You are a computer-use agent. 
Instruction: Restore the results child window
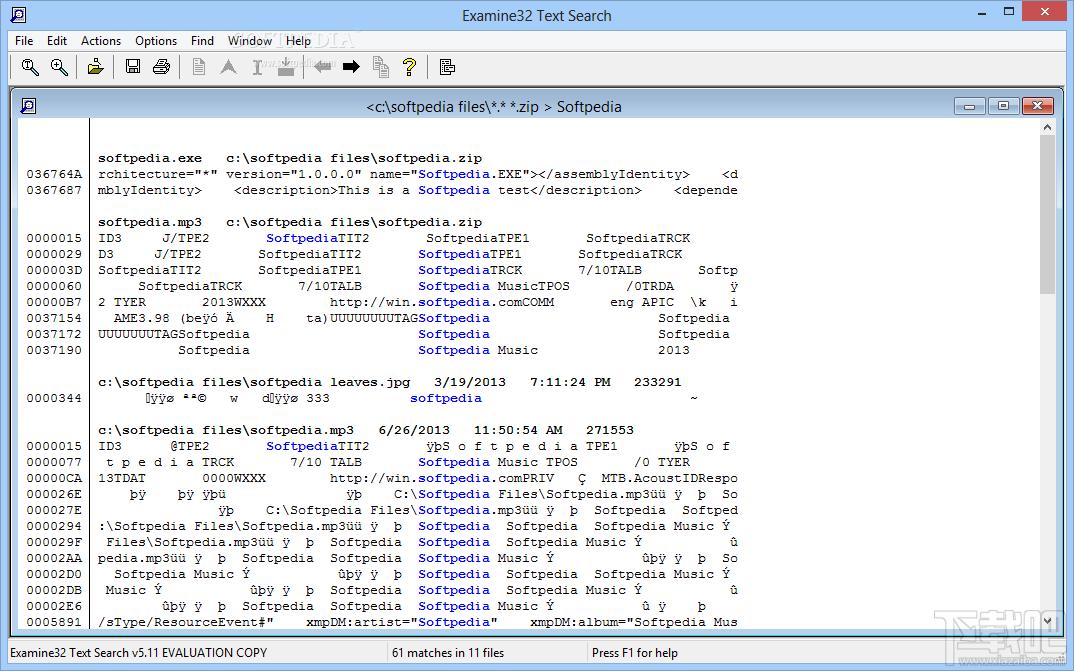(1003, 106)
